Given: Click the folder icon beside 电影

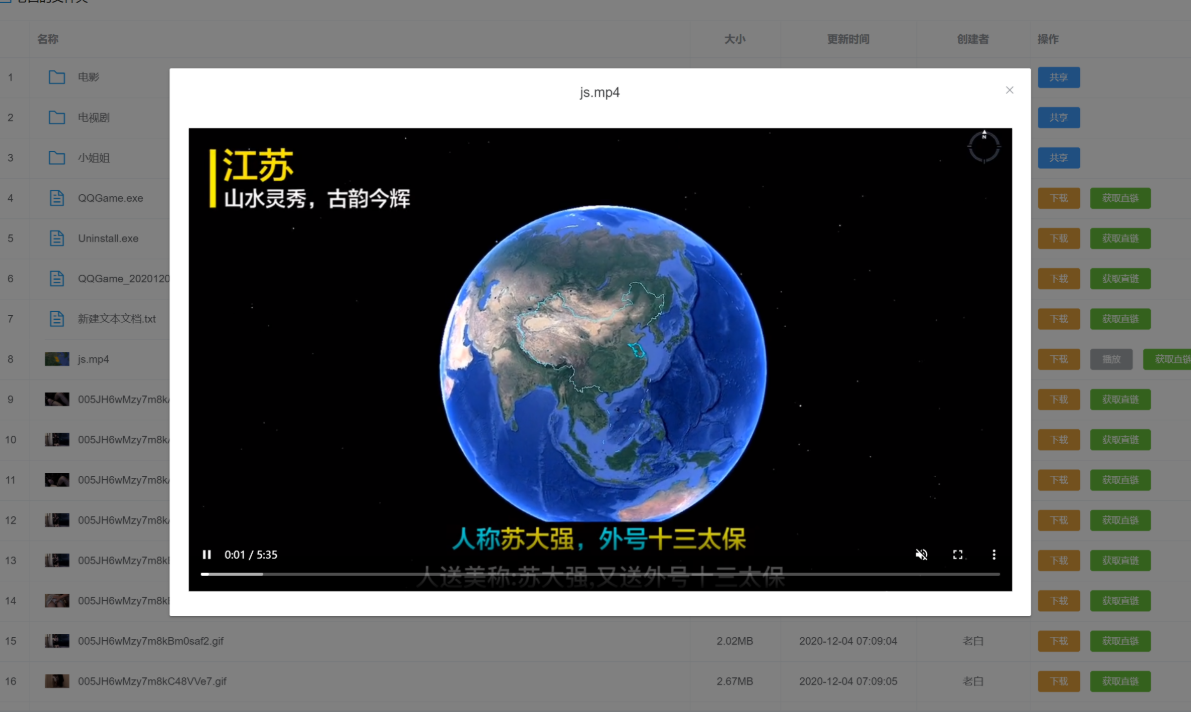Looking at the screenshot, I should 57,77.
